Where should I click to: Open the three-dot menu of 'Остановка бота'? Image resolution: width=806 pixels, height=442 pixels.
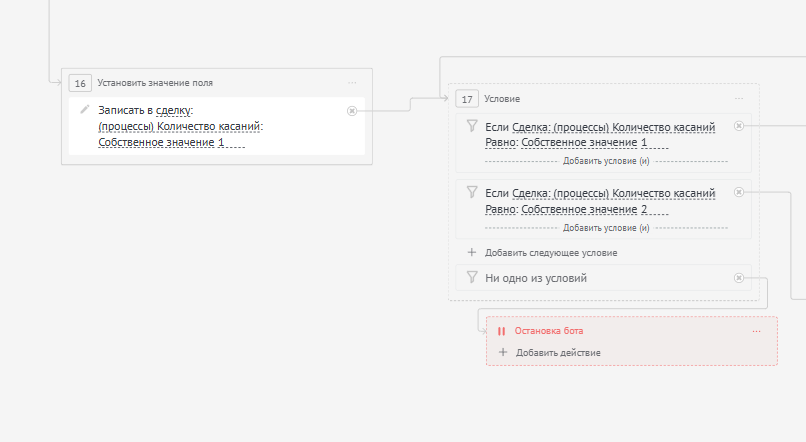(x=757, y=330)
